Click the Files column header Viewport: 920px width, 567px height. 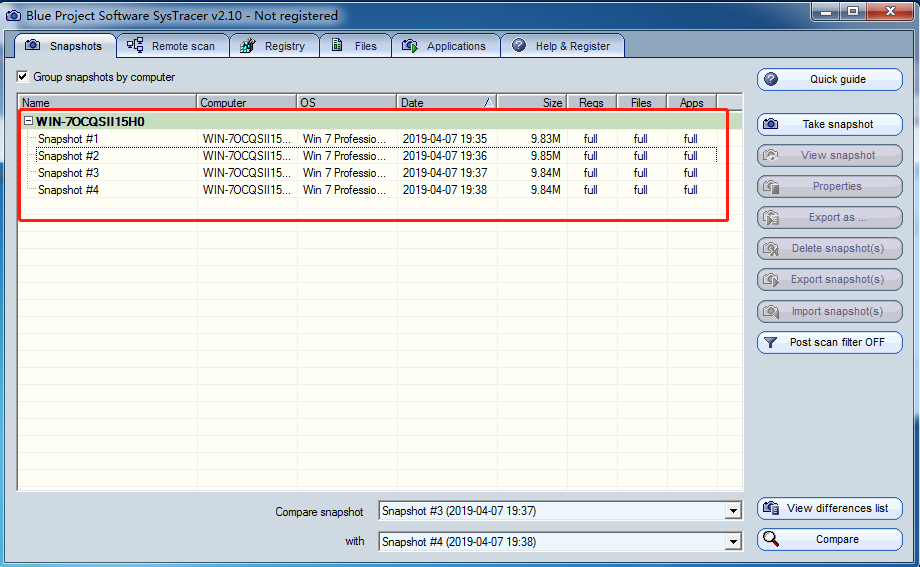(x=642, y=102)
